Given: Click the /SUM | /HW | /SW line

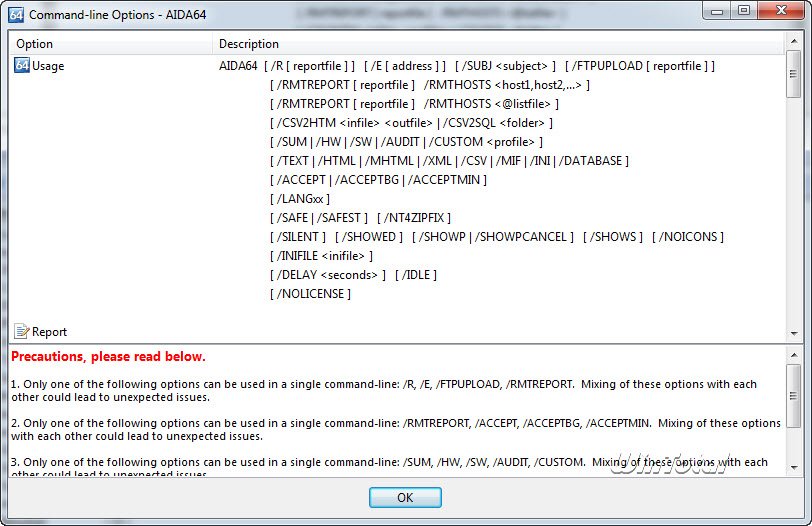Looking at the screenshot, I should pos(406,142).
